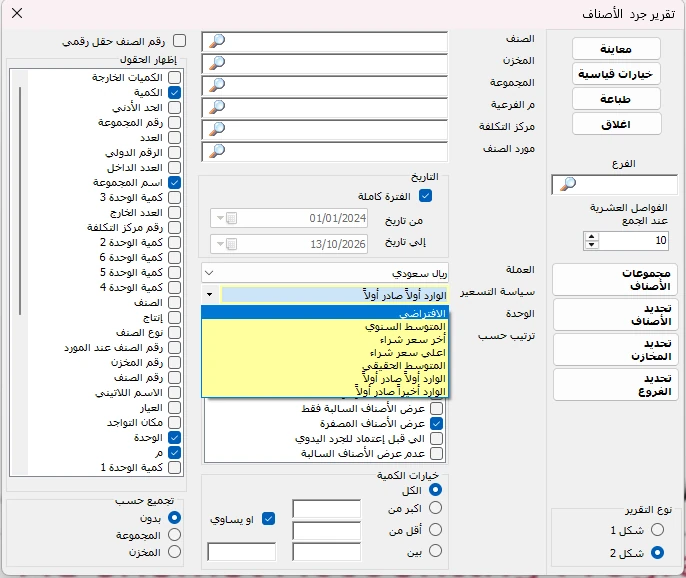
Task: Toggle the او يساوي checkbox
Action: tap(268, 519)
